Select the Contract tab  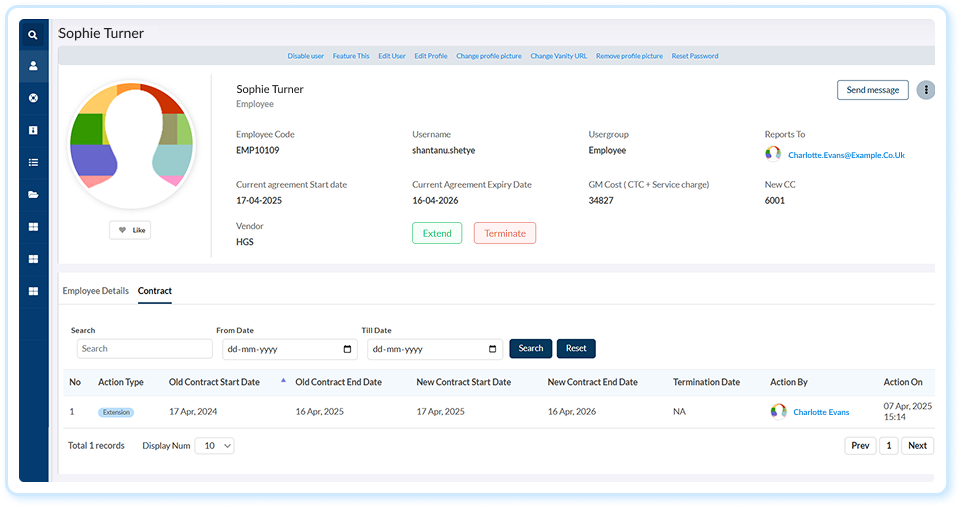tap(154, 291)
